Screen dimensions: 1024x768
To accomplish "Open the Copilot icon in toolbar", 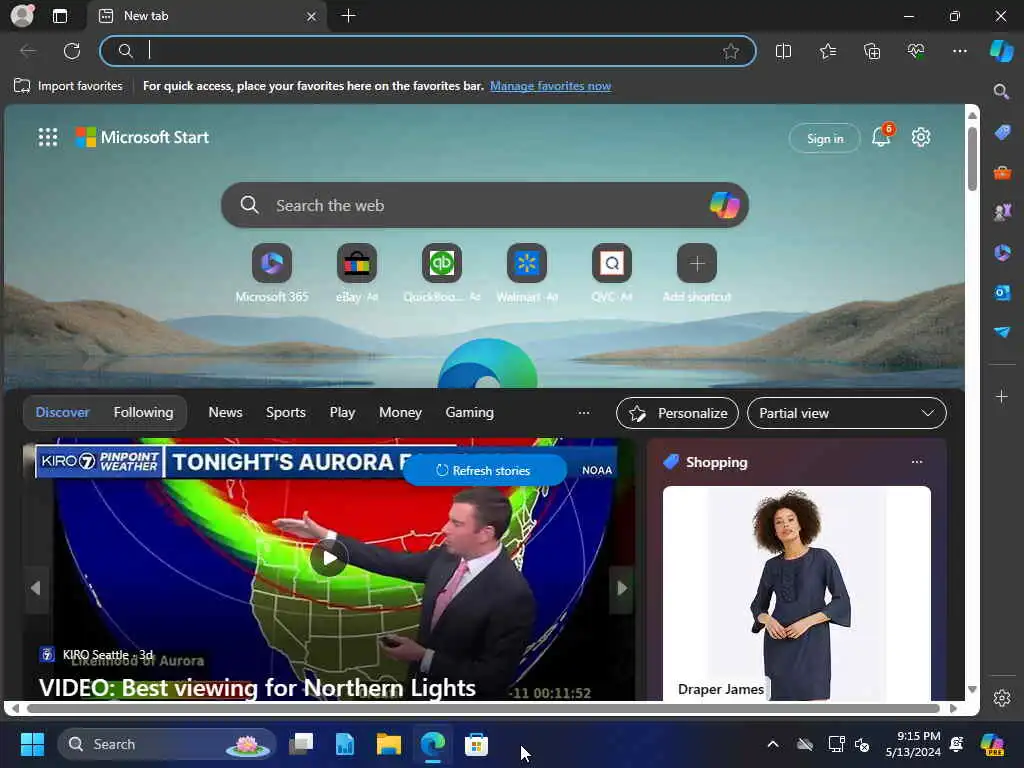I will pos(1001,51).
